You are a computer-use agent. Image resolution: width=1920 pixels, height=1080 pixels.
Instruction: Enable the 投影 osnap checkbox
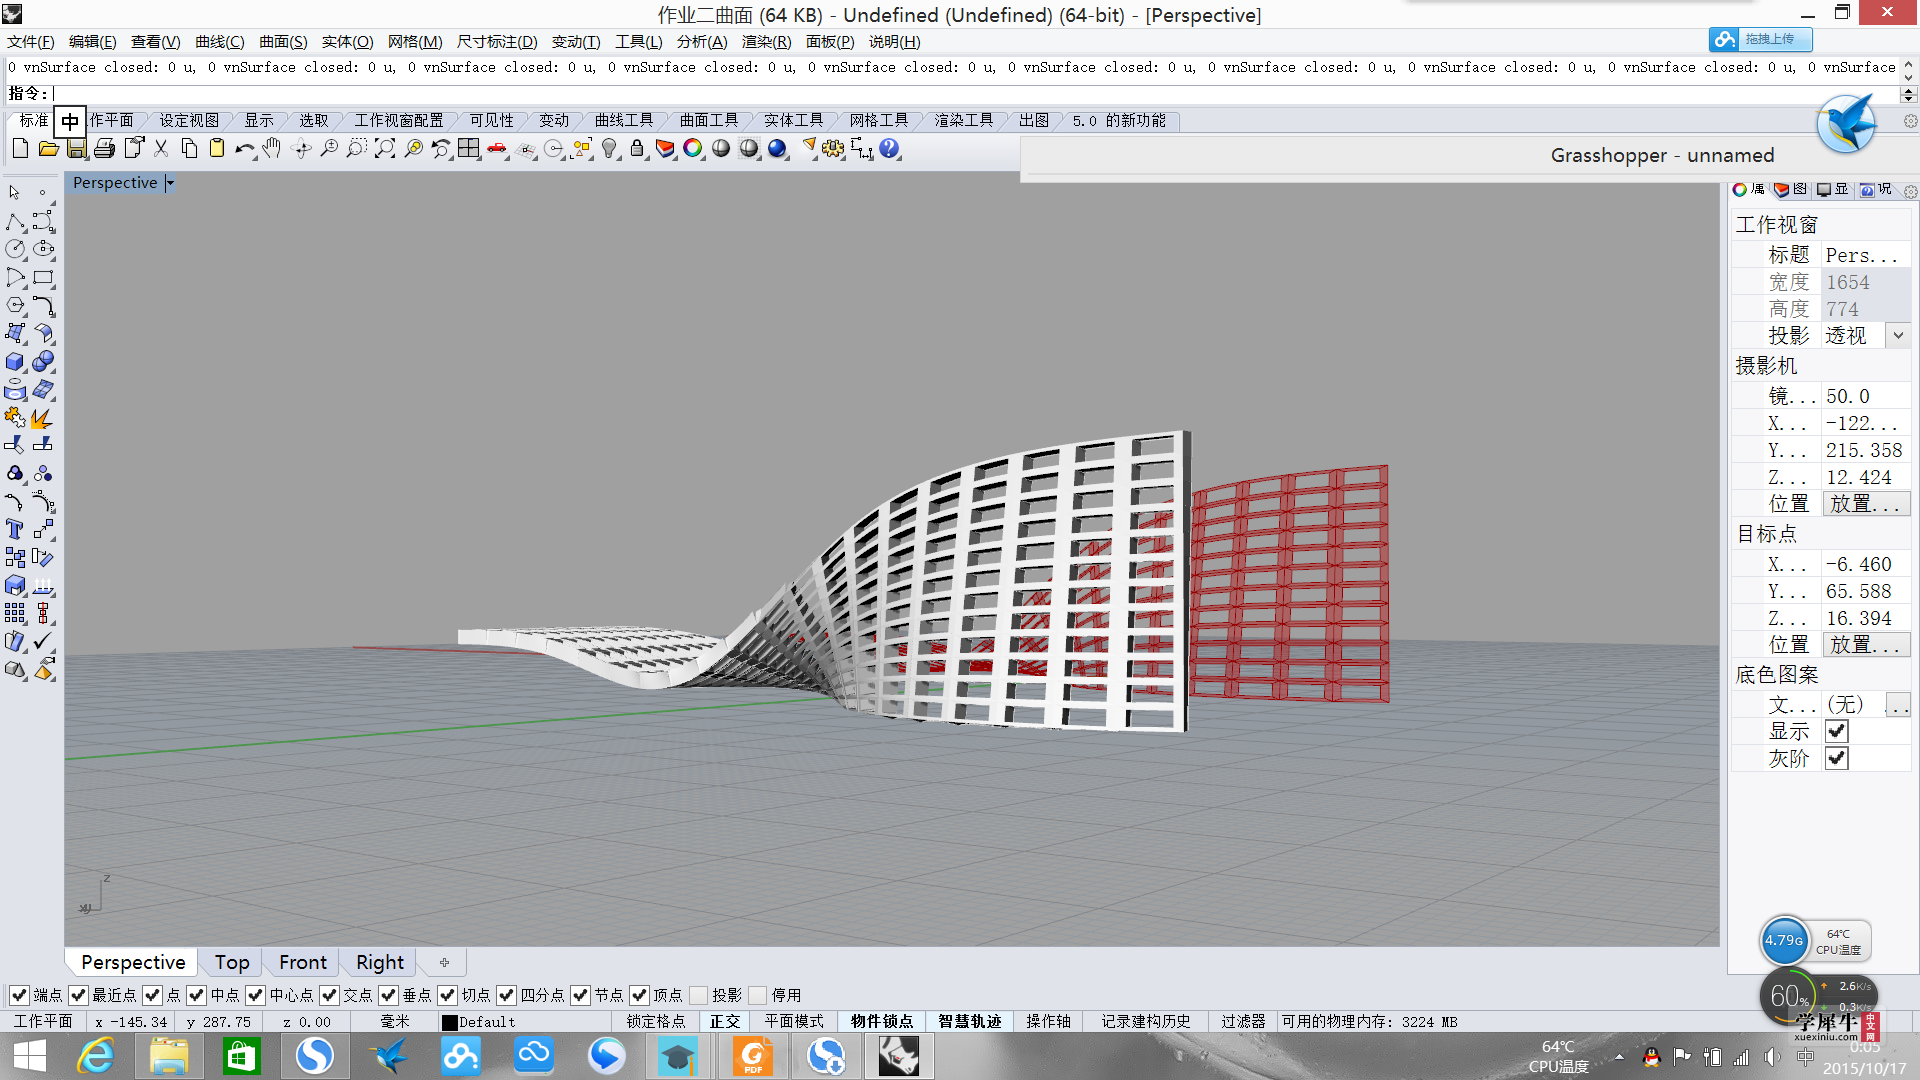(698, 995)
